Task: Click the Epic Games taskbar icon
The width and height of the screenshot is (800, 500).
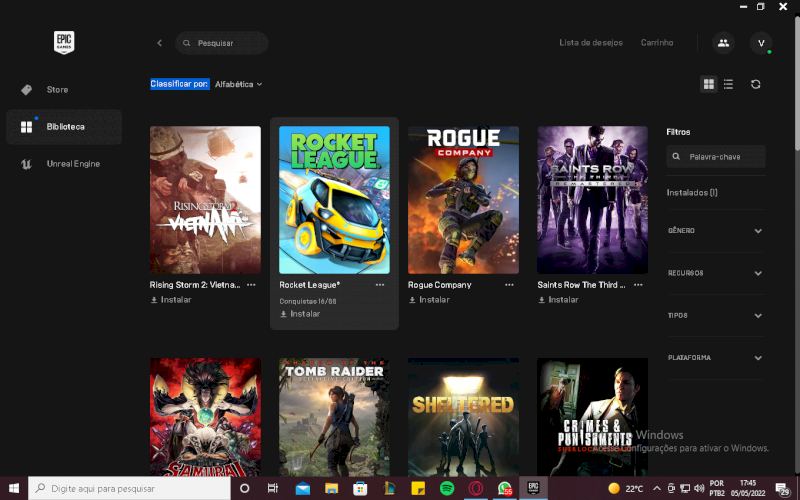Action: [x=533, y=488]
